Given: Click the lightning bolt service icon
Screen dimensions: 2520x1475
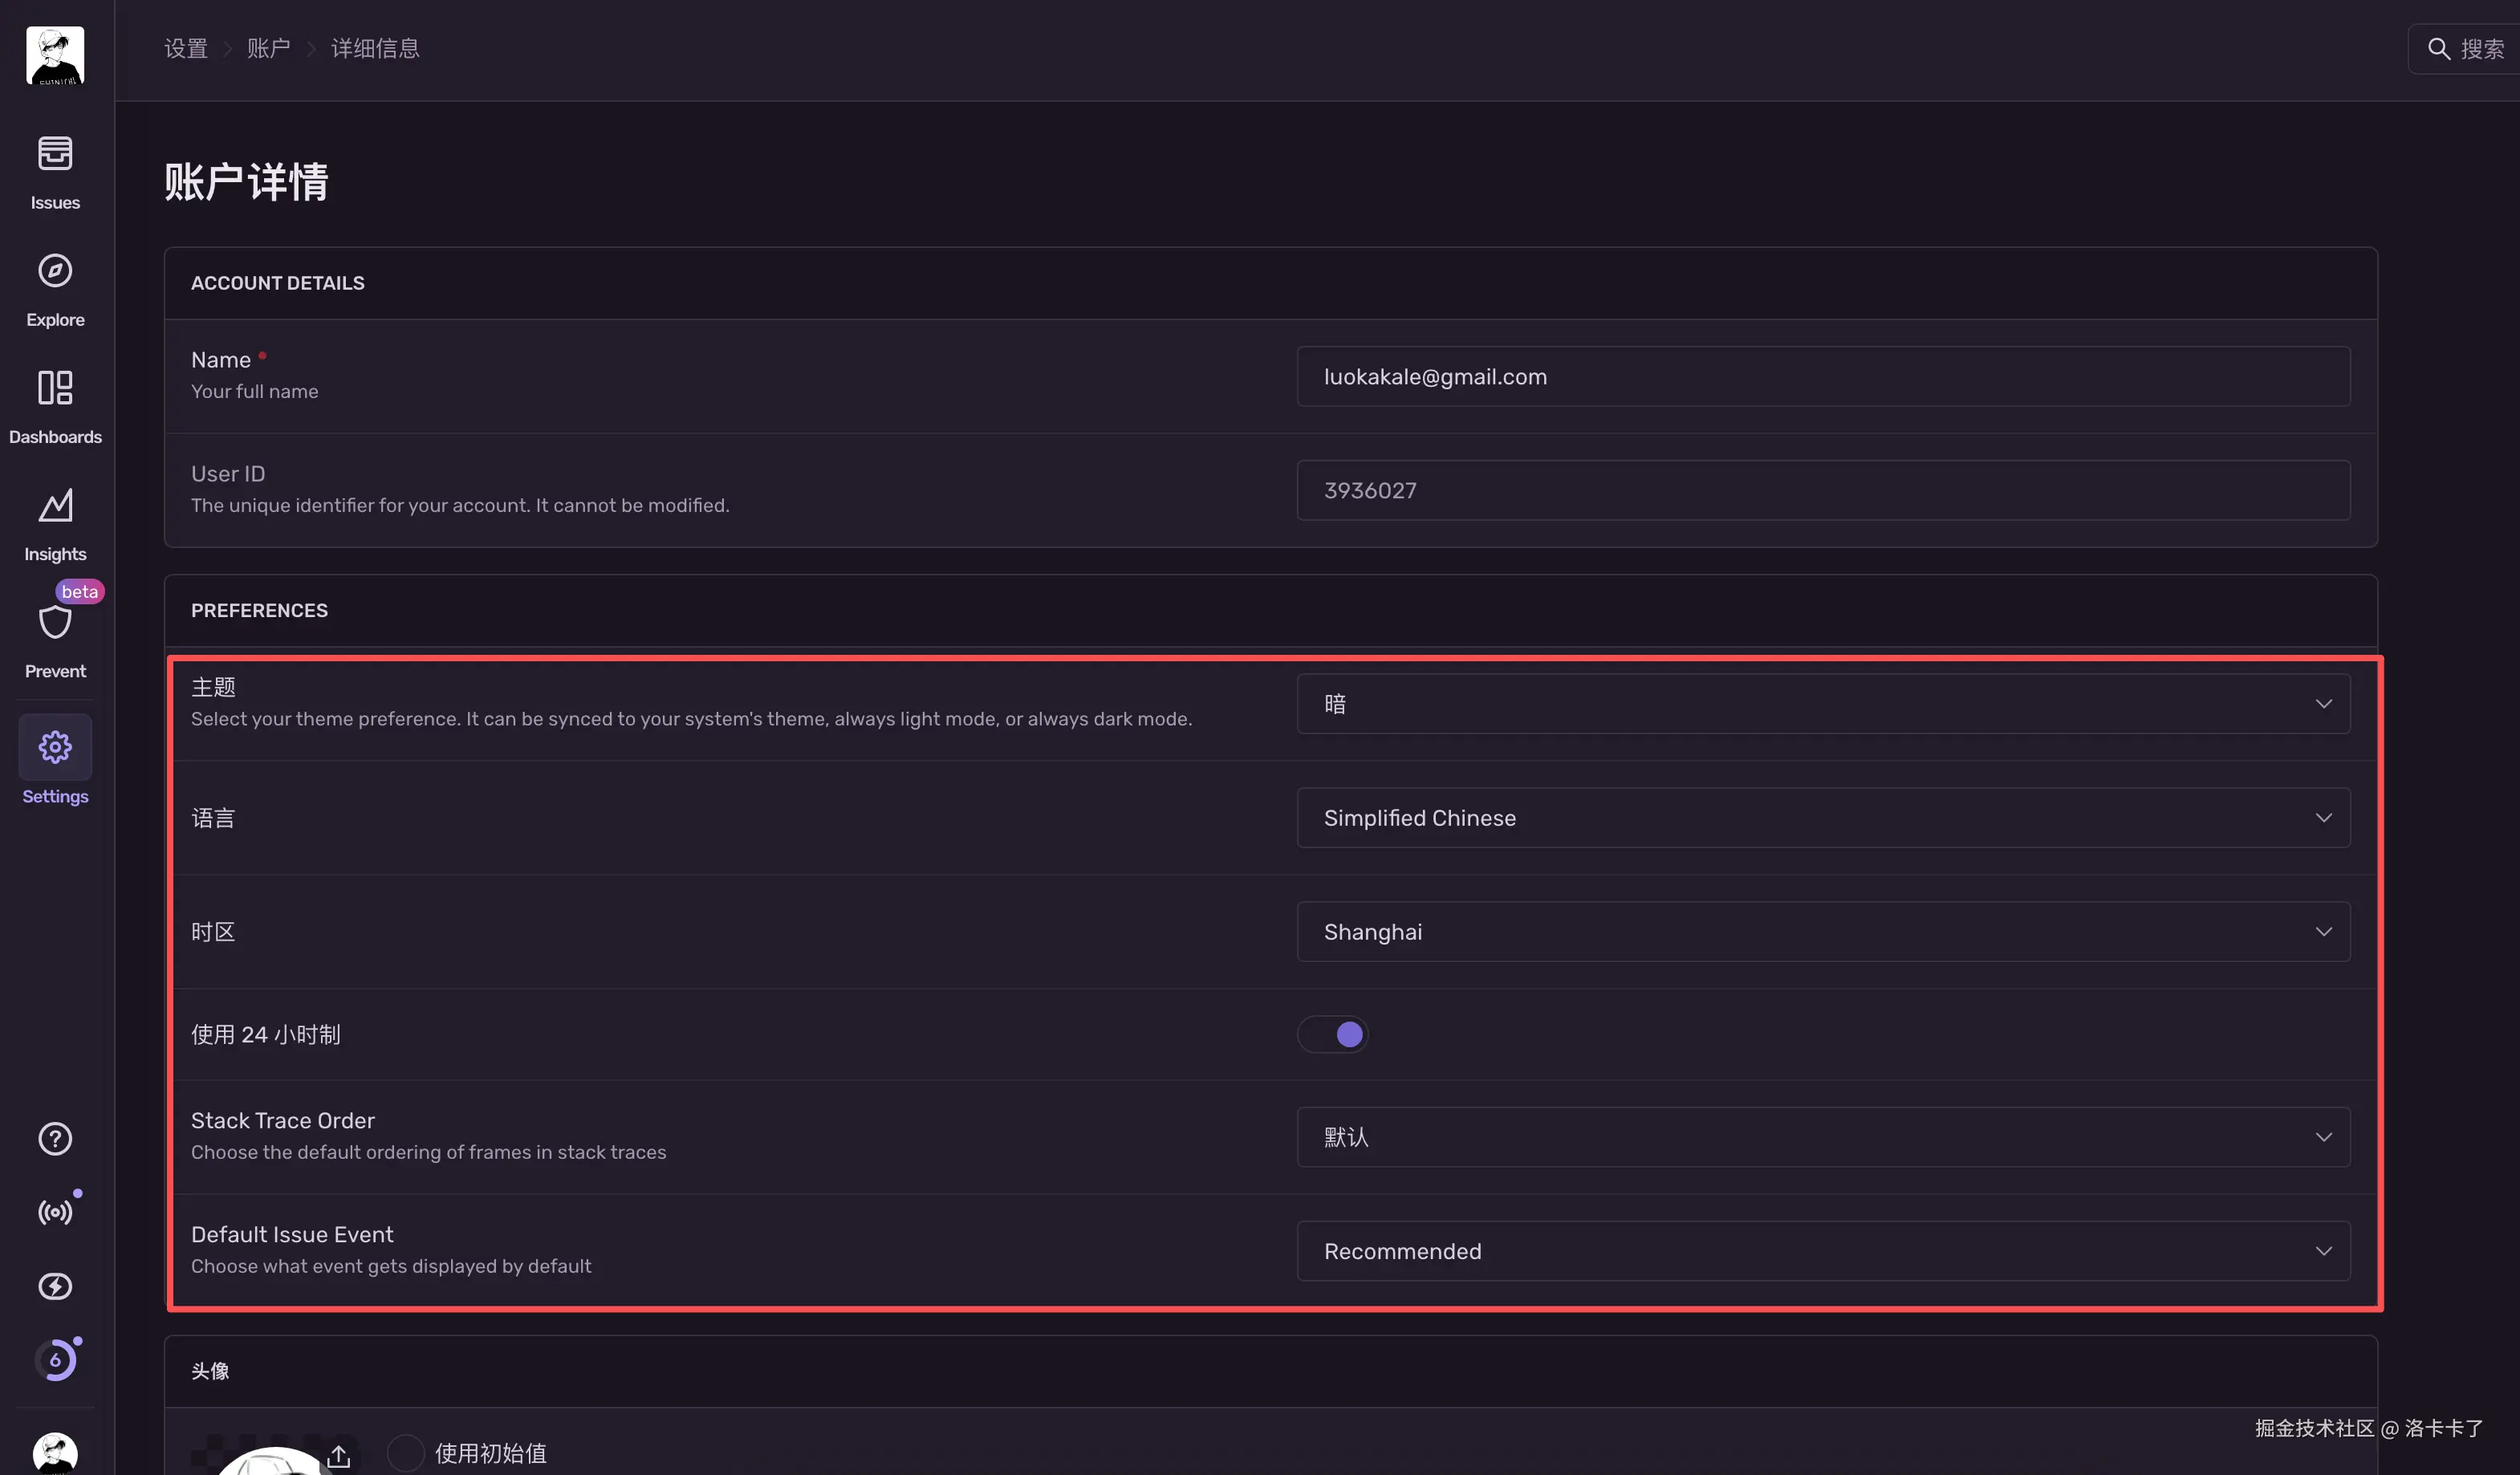Looking at the screenshot, I should (55, 1286).
